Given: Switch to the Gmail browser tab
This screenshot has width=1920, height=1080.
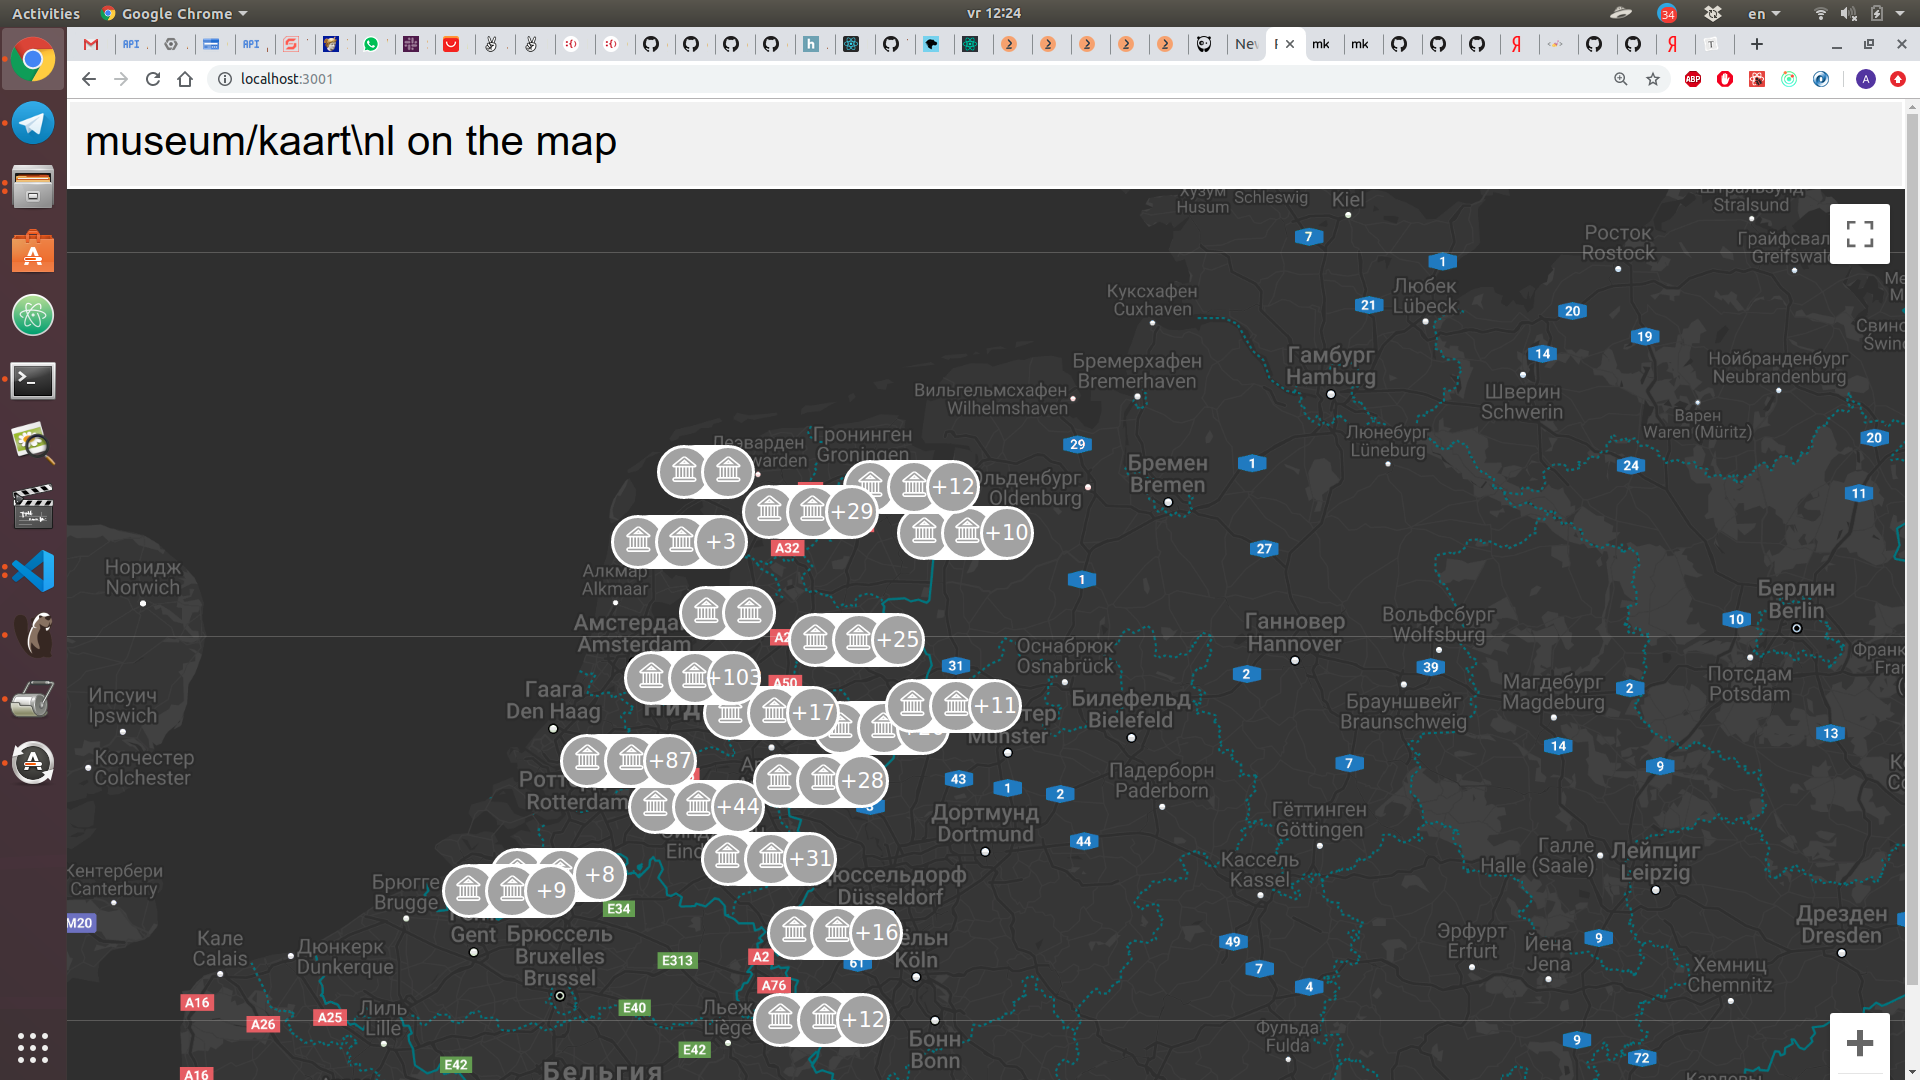Looking at the screenshot, I should pyautogui.click(x=91, y=44).
